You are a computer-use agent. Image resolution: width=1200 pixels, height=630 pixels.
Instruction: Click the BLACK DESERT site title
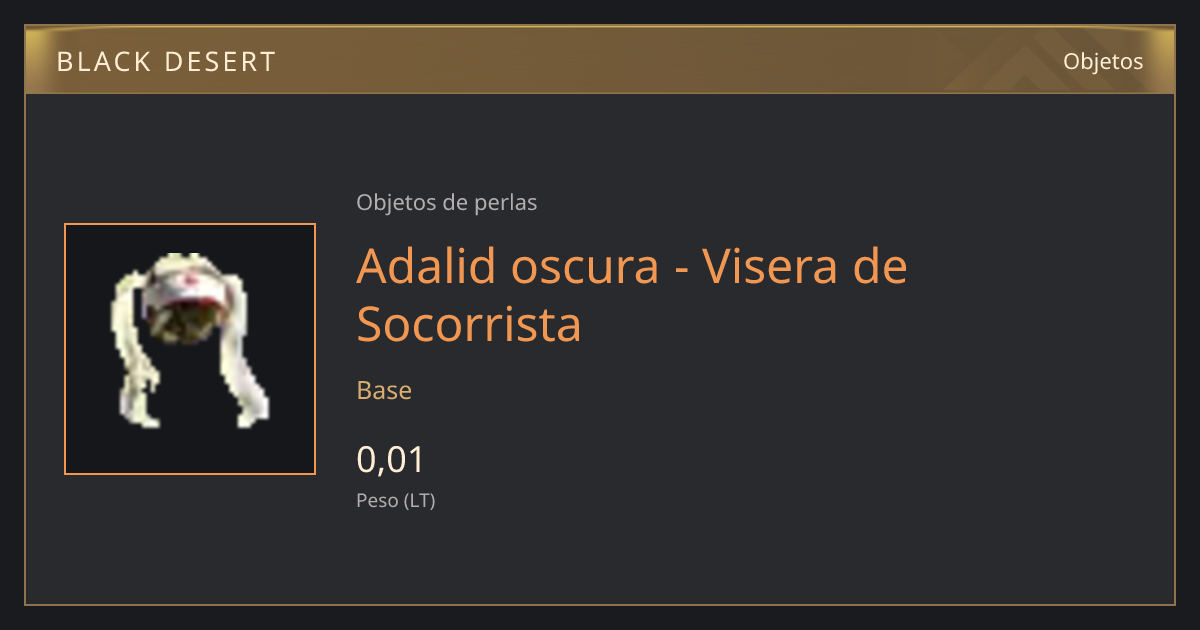[x=166, y=62]
